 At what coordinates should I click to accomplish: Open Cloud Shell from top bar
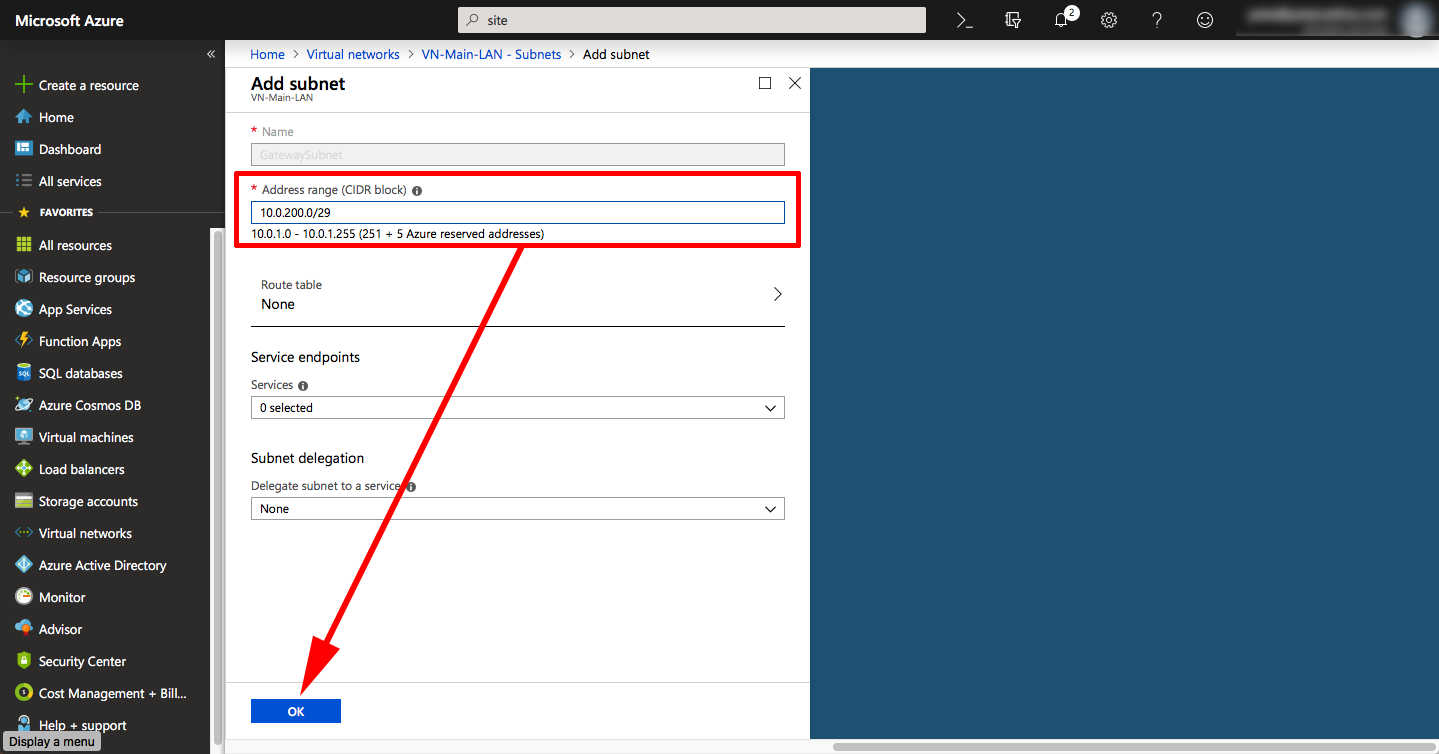964,20
